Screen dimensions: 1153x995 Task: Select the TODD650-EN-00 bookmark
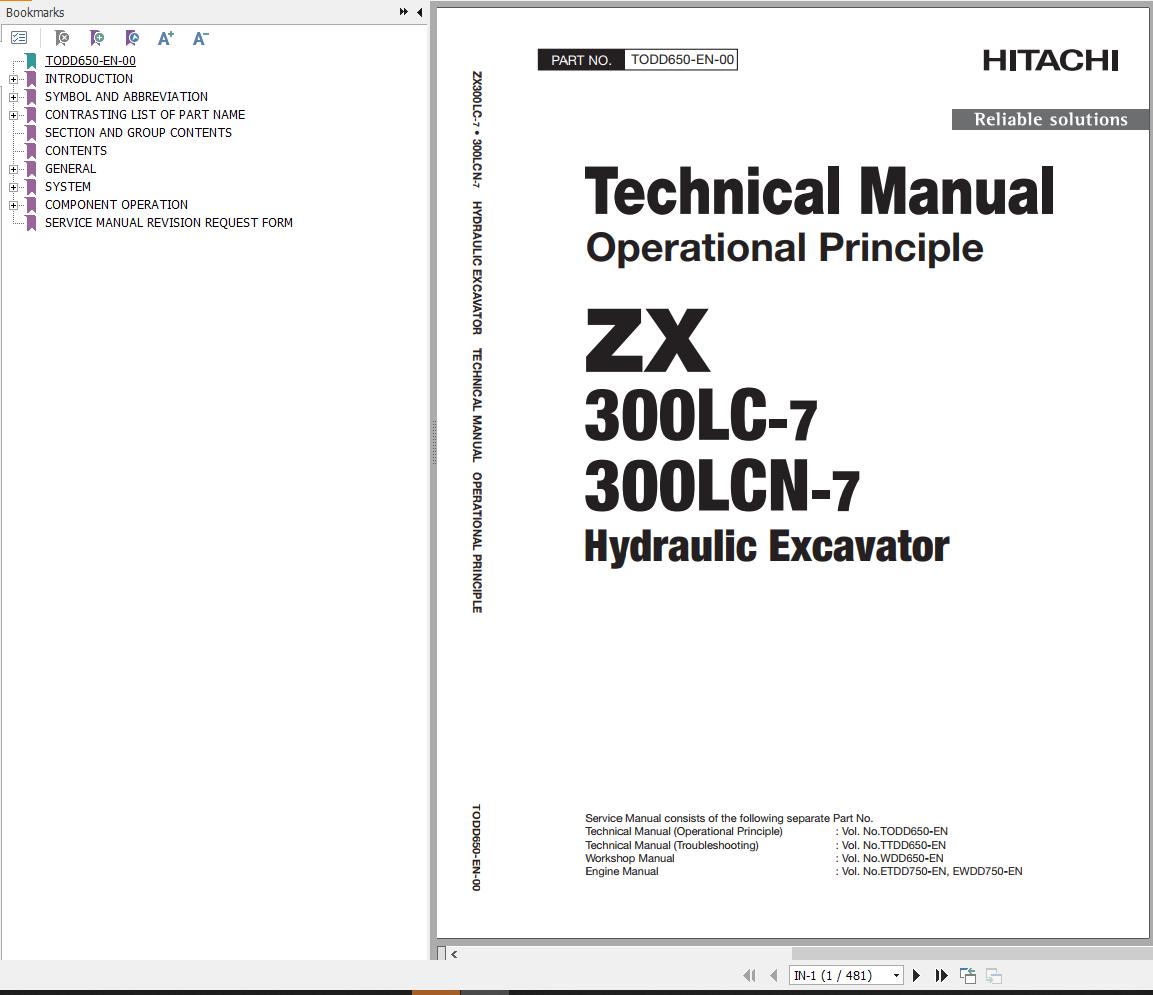(90, 60)
